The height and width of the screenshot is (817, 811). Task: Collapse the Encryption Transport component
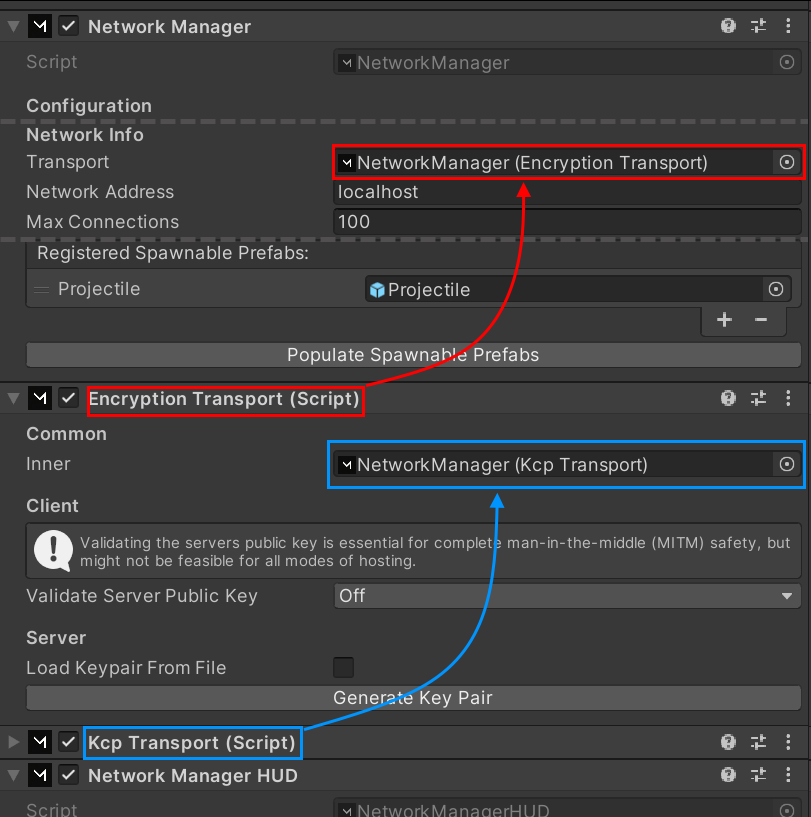(13, 399)
